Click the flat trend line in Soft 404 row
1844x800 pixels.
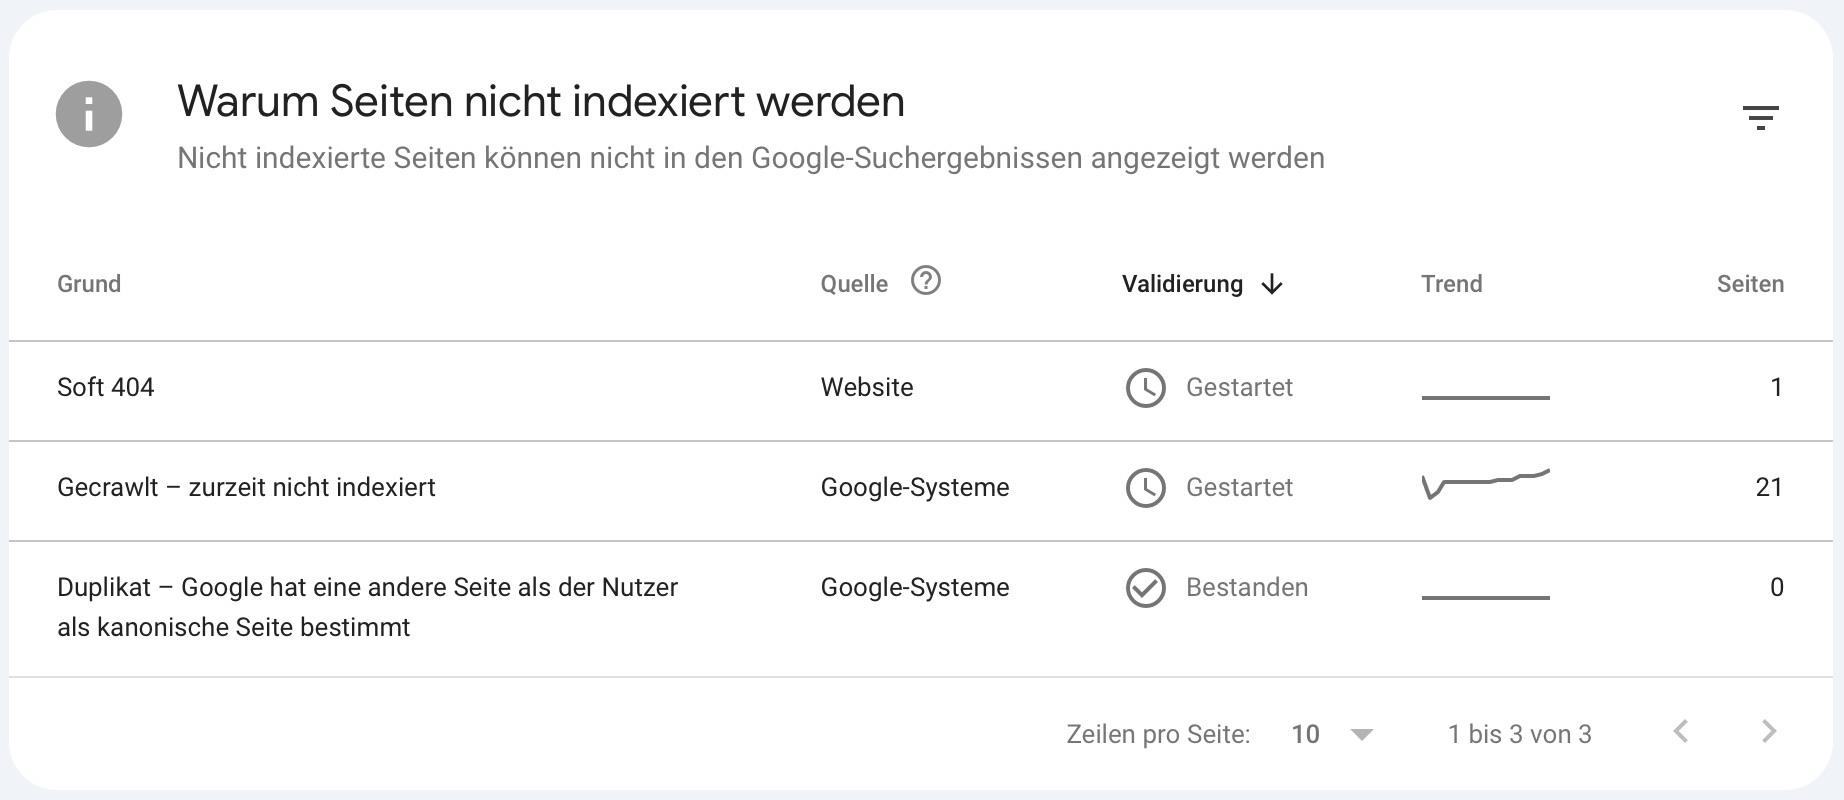click(x=1486, y=397)
